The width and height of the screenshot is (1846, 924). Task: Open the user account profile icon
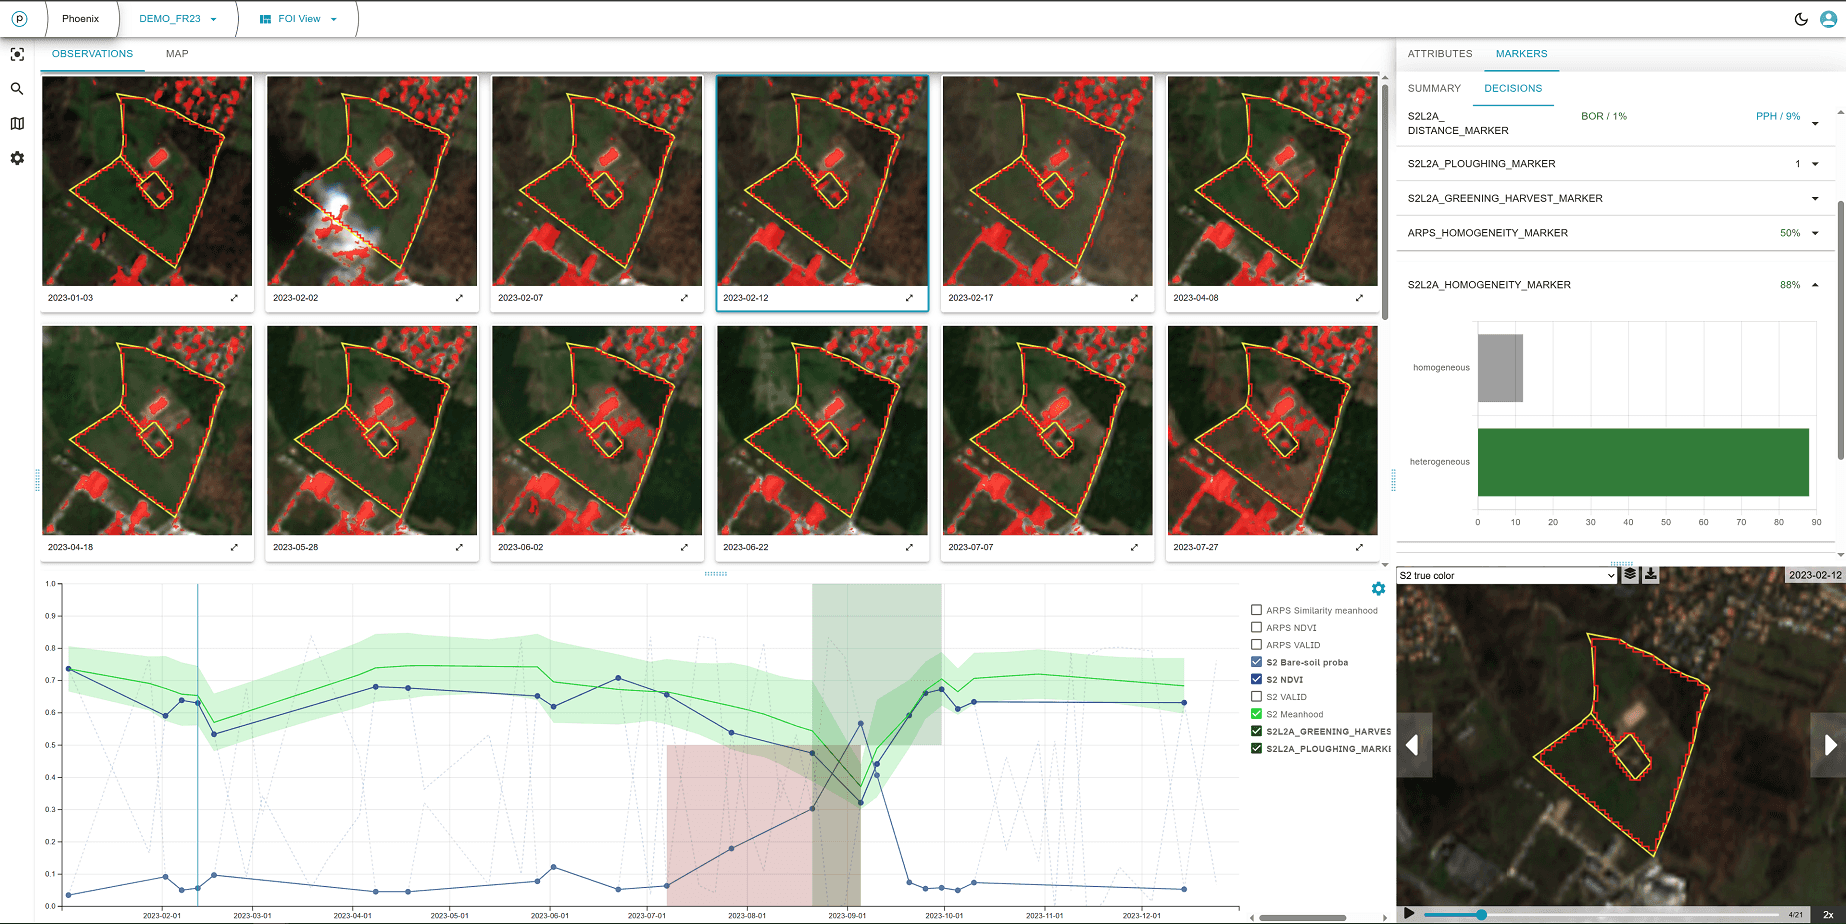pyautogui.click(x=1828, y=19)
